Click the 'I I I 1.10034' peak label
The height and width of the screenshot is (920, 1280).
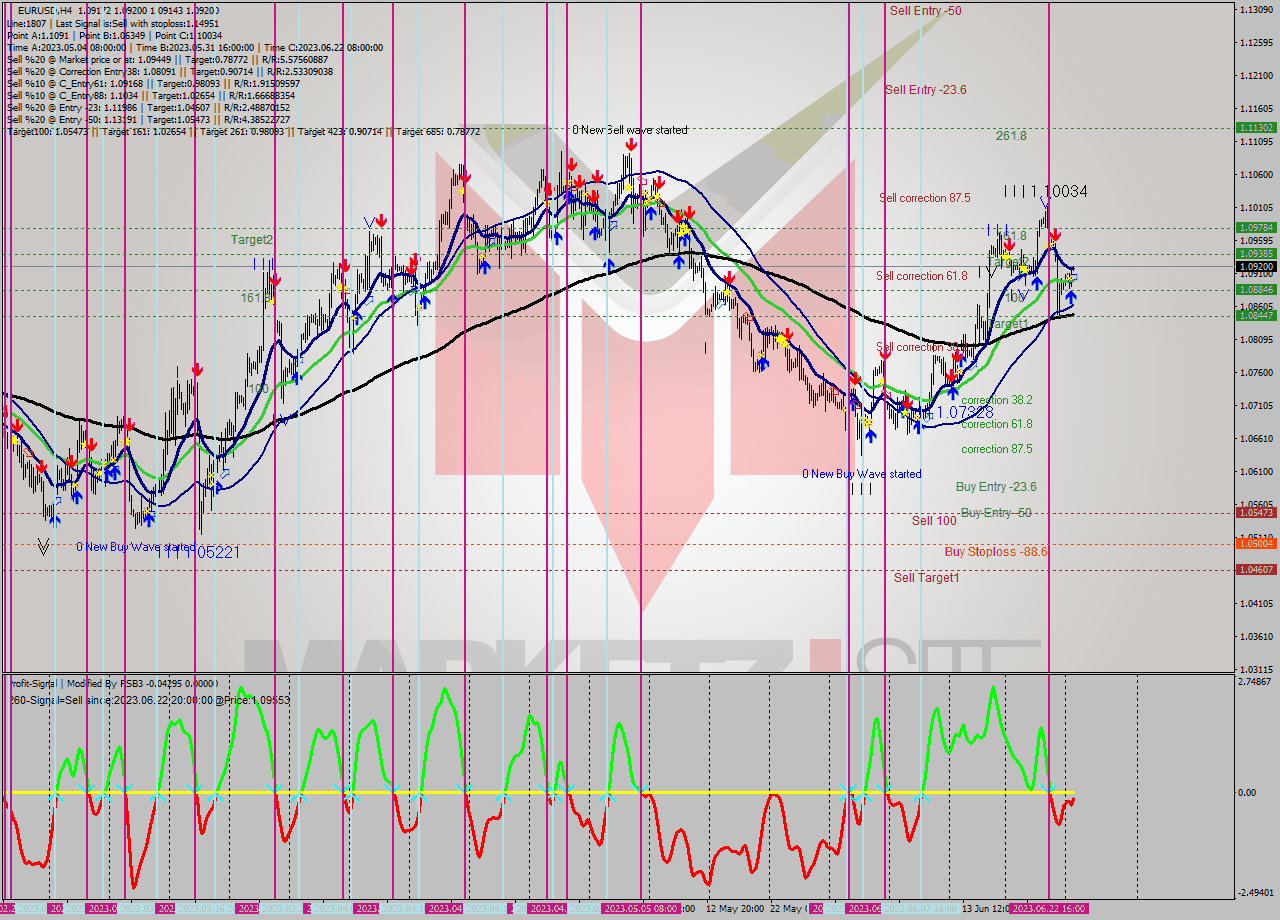1046,191
